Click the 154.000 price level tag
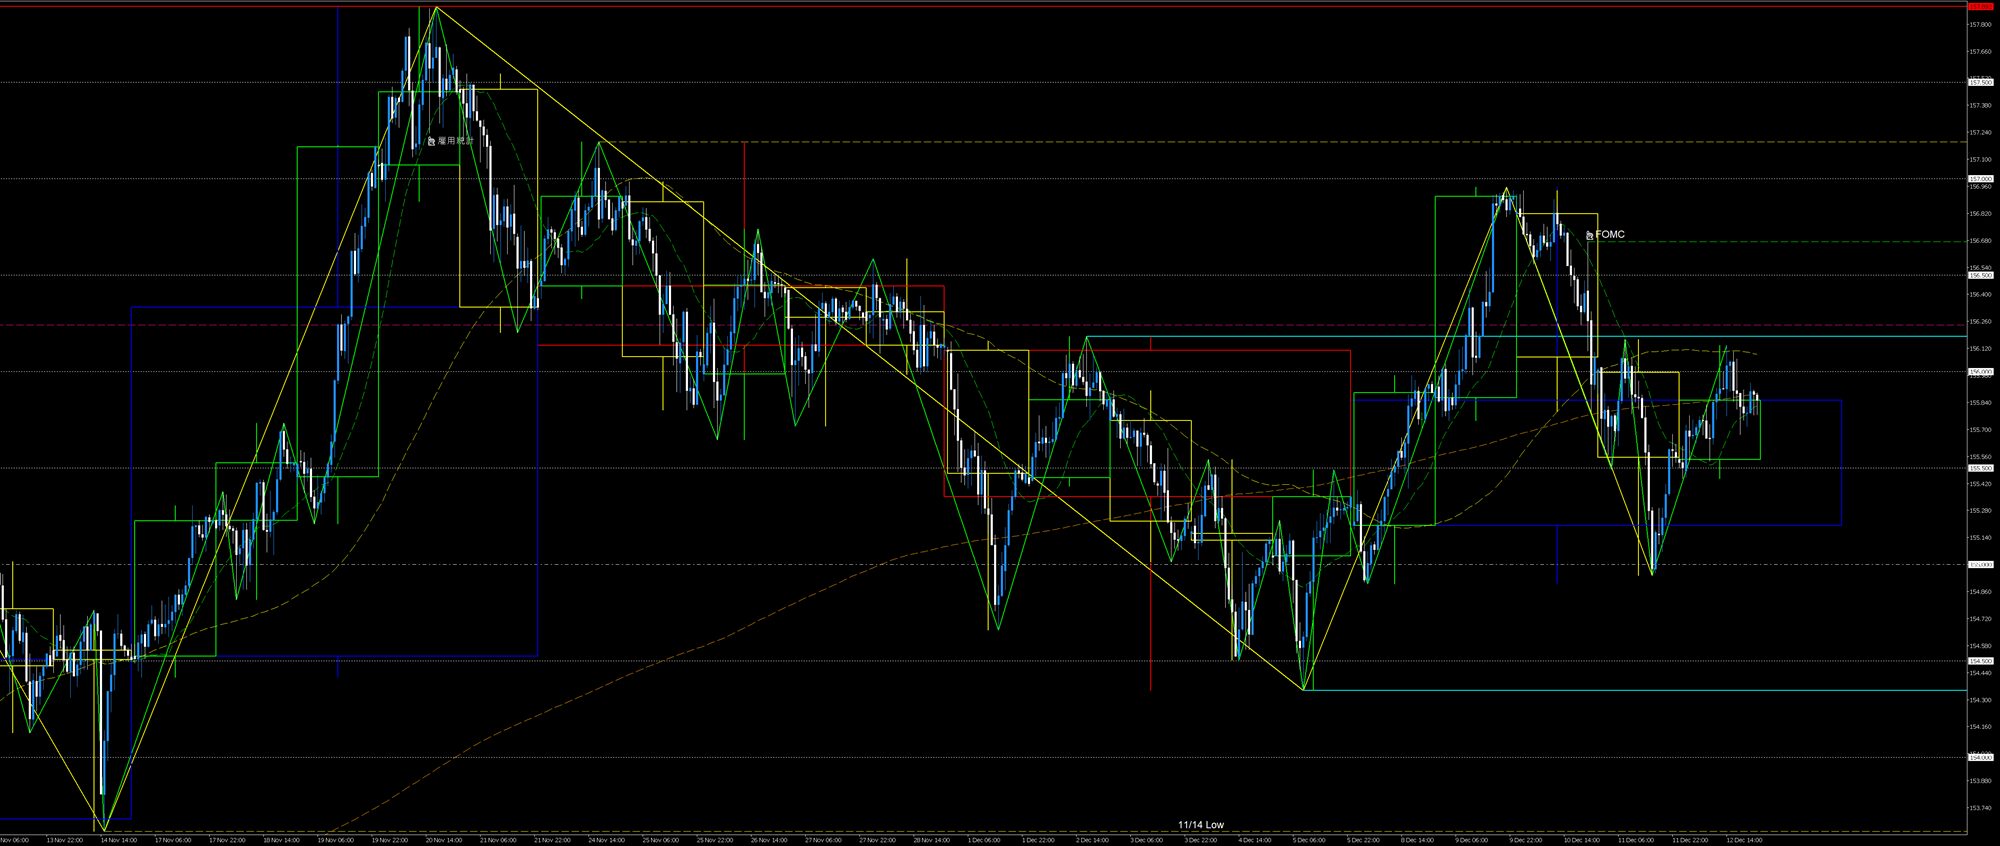 (x=1980, y=757)
